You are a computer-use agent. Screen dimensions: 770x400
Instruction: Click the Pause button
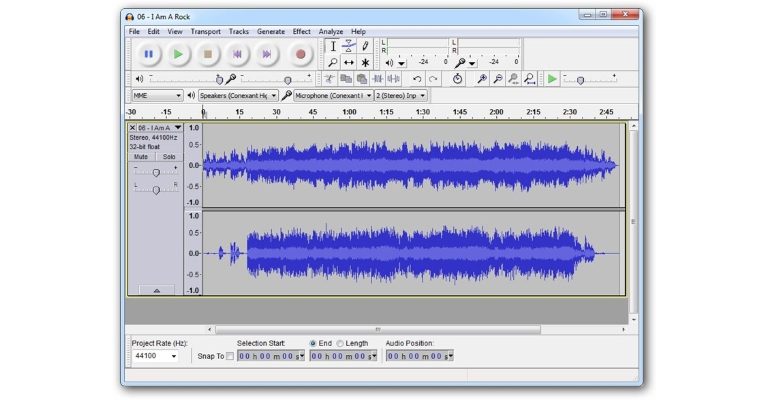(148, 54)
